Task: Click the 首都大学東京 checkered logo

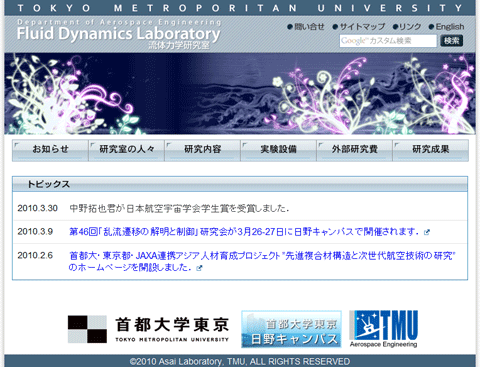Action: pyautogui.click(x=148, y=329)
